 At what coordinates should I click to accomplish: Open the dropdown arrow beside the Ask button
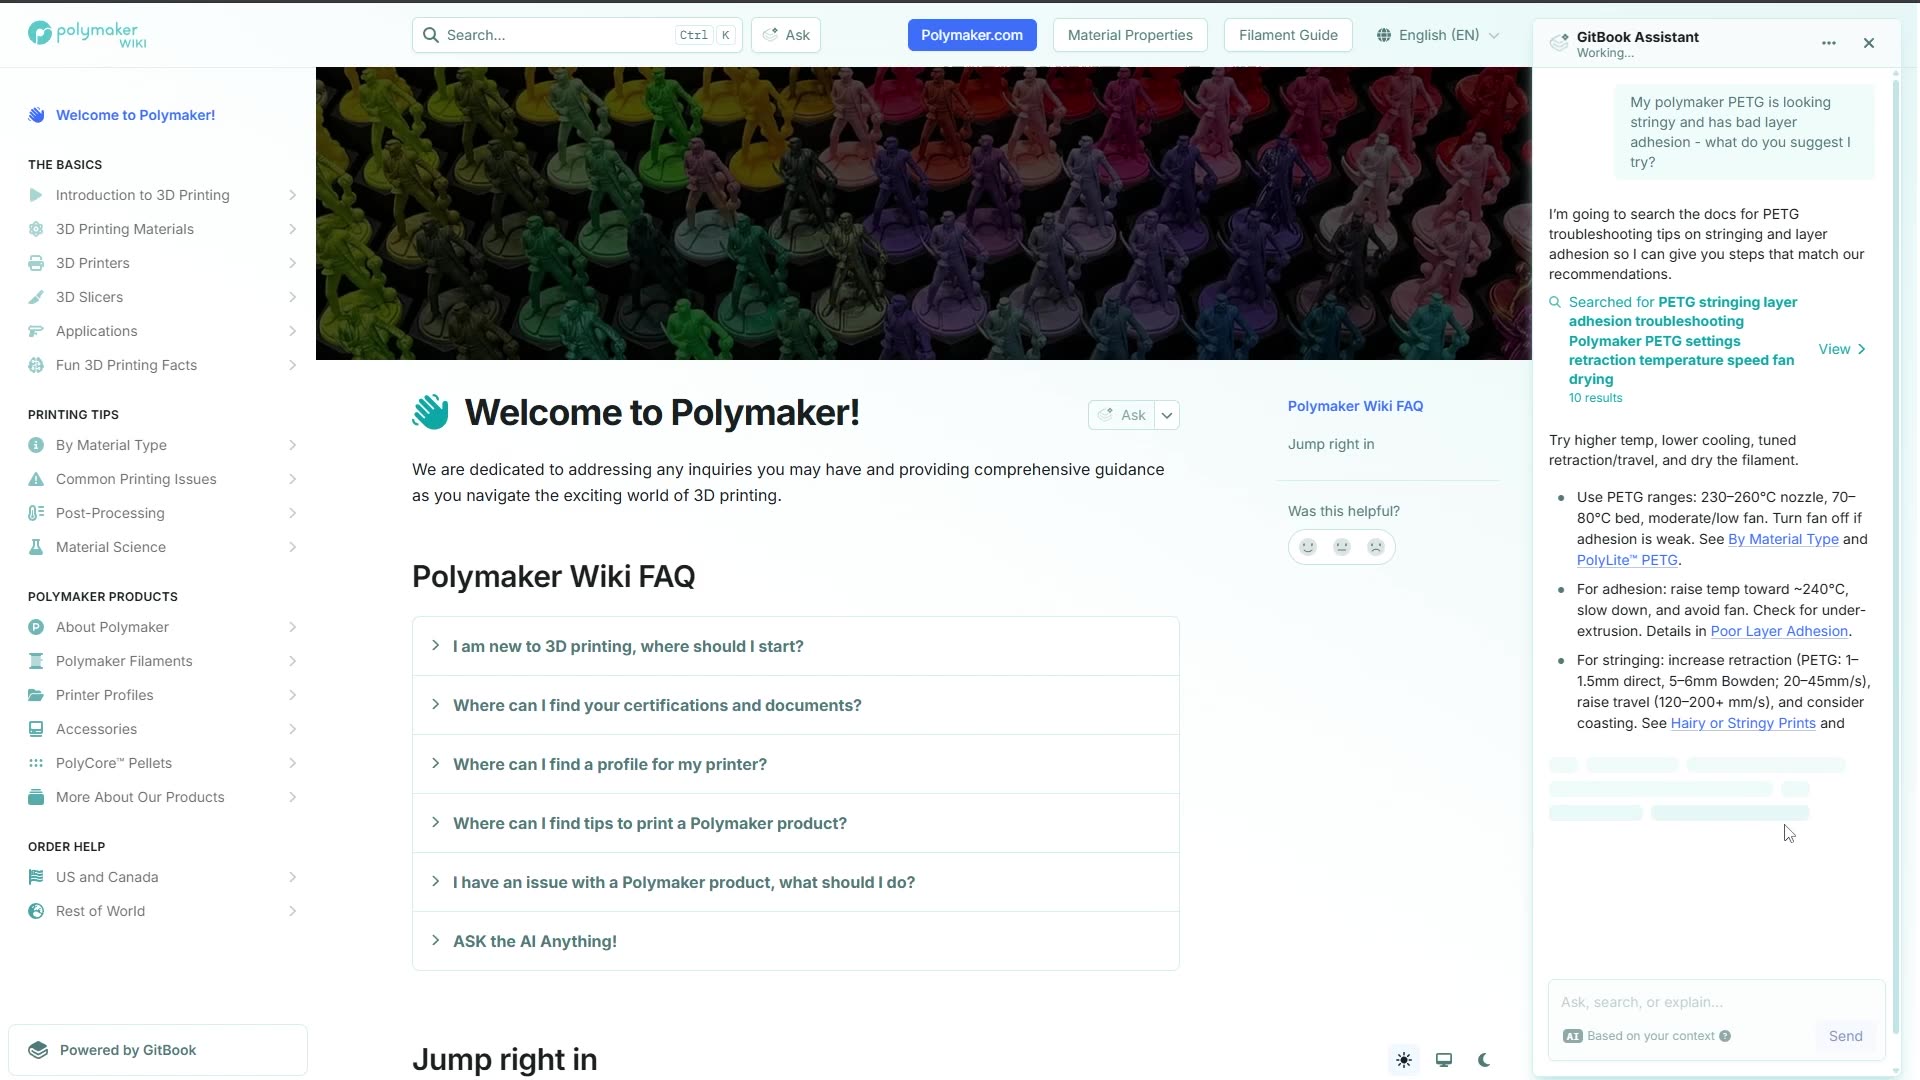pos(1167,414)
